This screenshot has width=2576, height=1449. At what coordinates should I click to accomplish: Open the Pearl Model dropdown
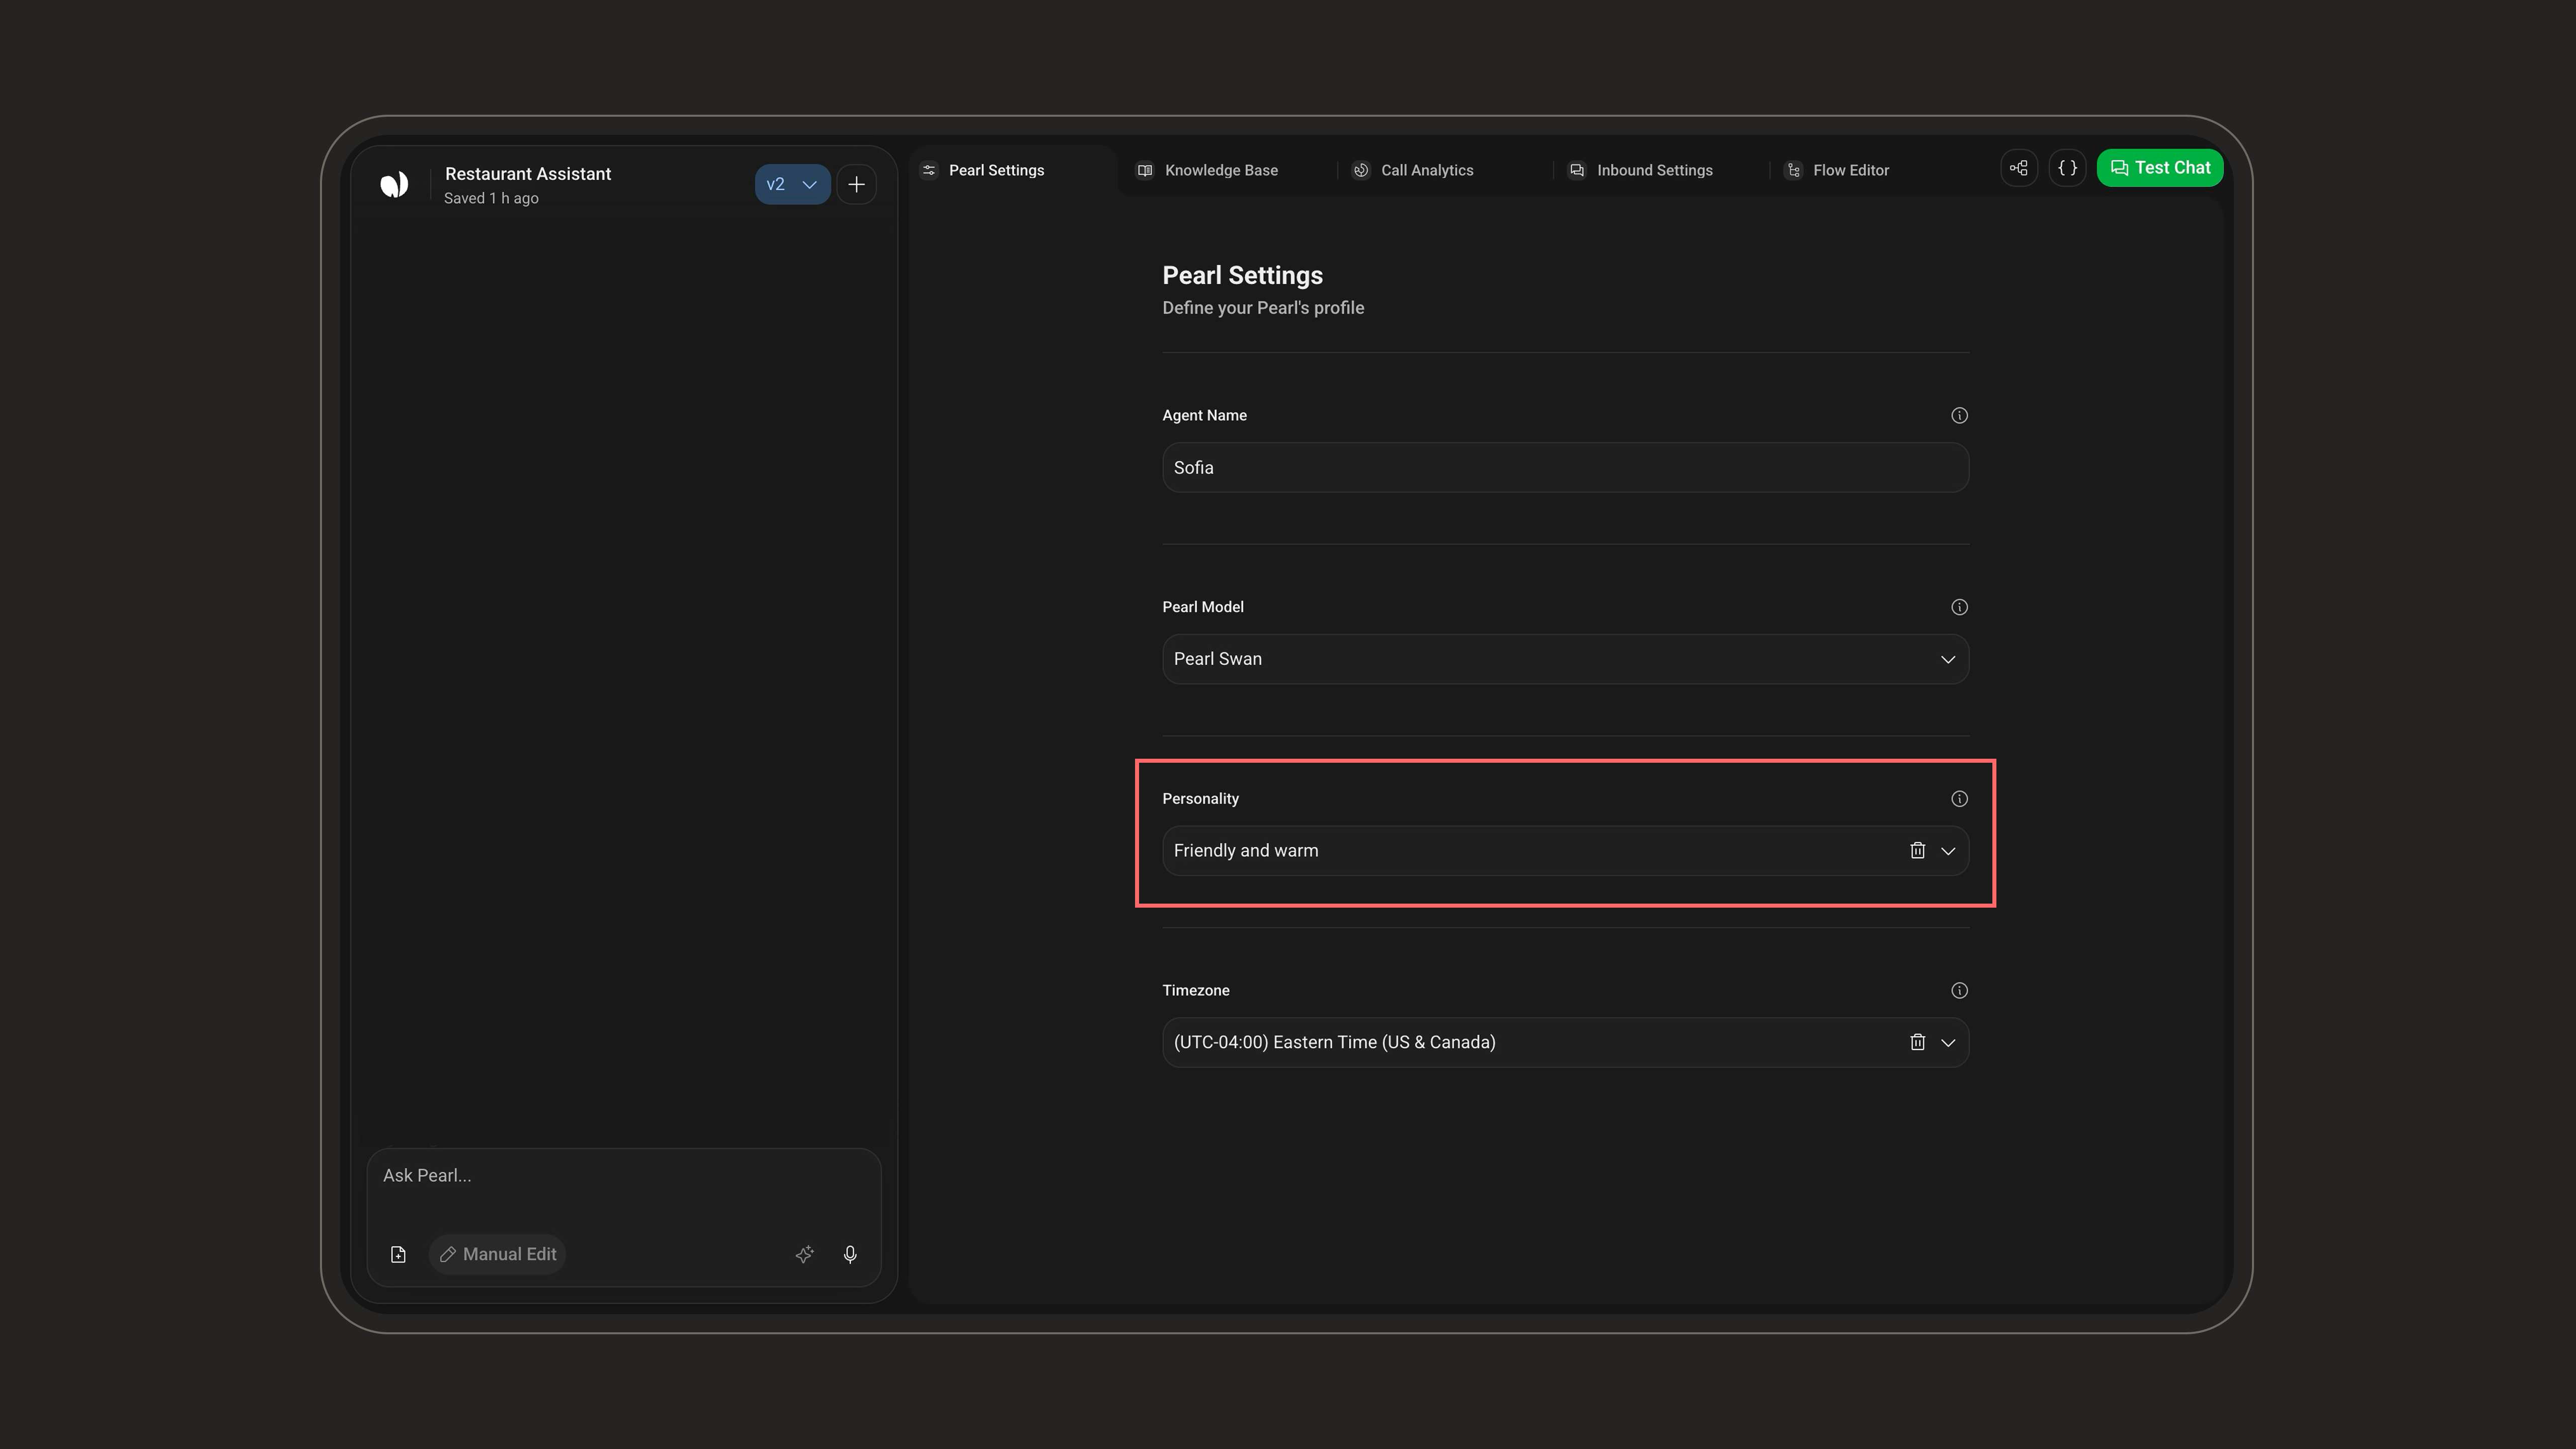pos(1565,659)
